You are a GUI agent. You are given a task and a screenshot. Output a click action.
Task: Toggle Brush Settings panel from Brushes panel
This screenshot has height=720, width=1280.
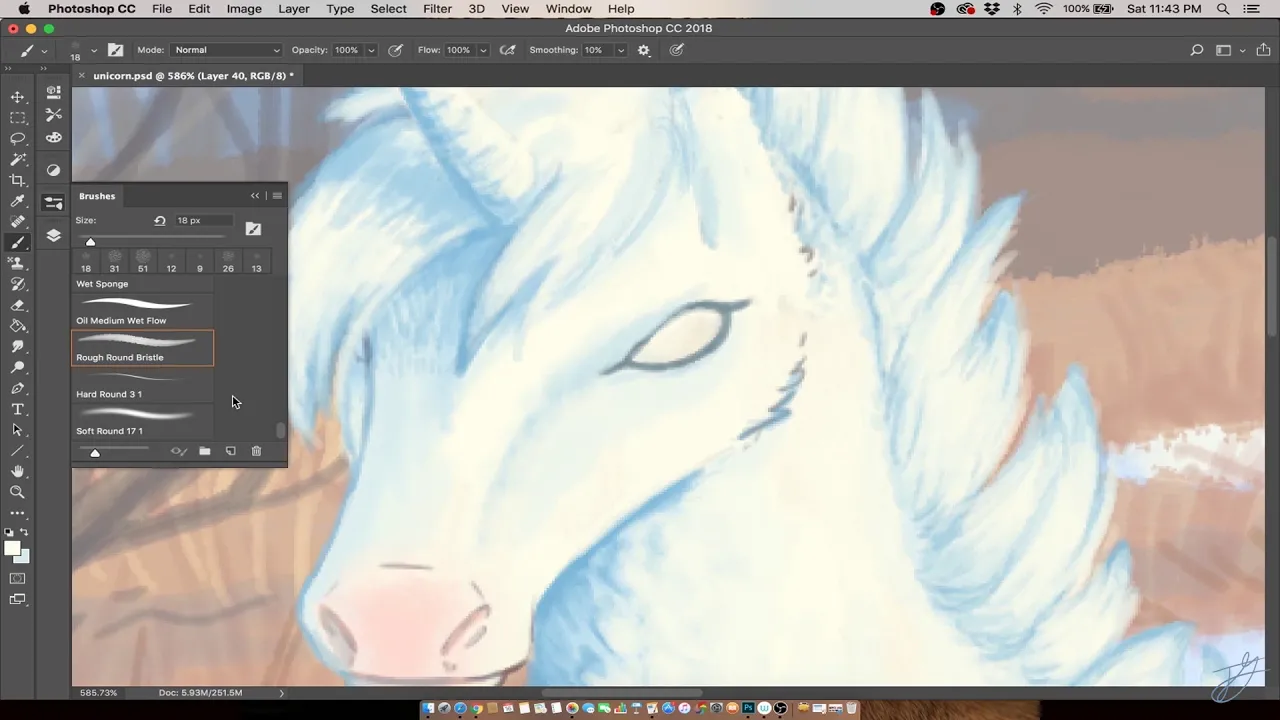[253, 229]
